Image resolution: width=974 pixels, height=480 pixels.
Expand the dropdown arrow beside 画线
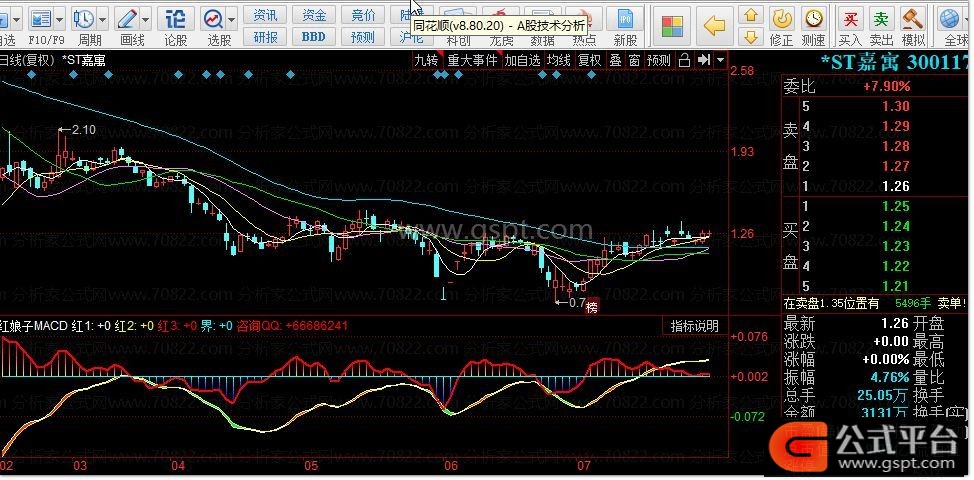pyautogui.click(x=145, y=19)
